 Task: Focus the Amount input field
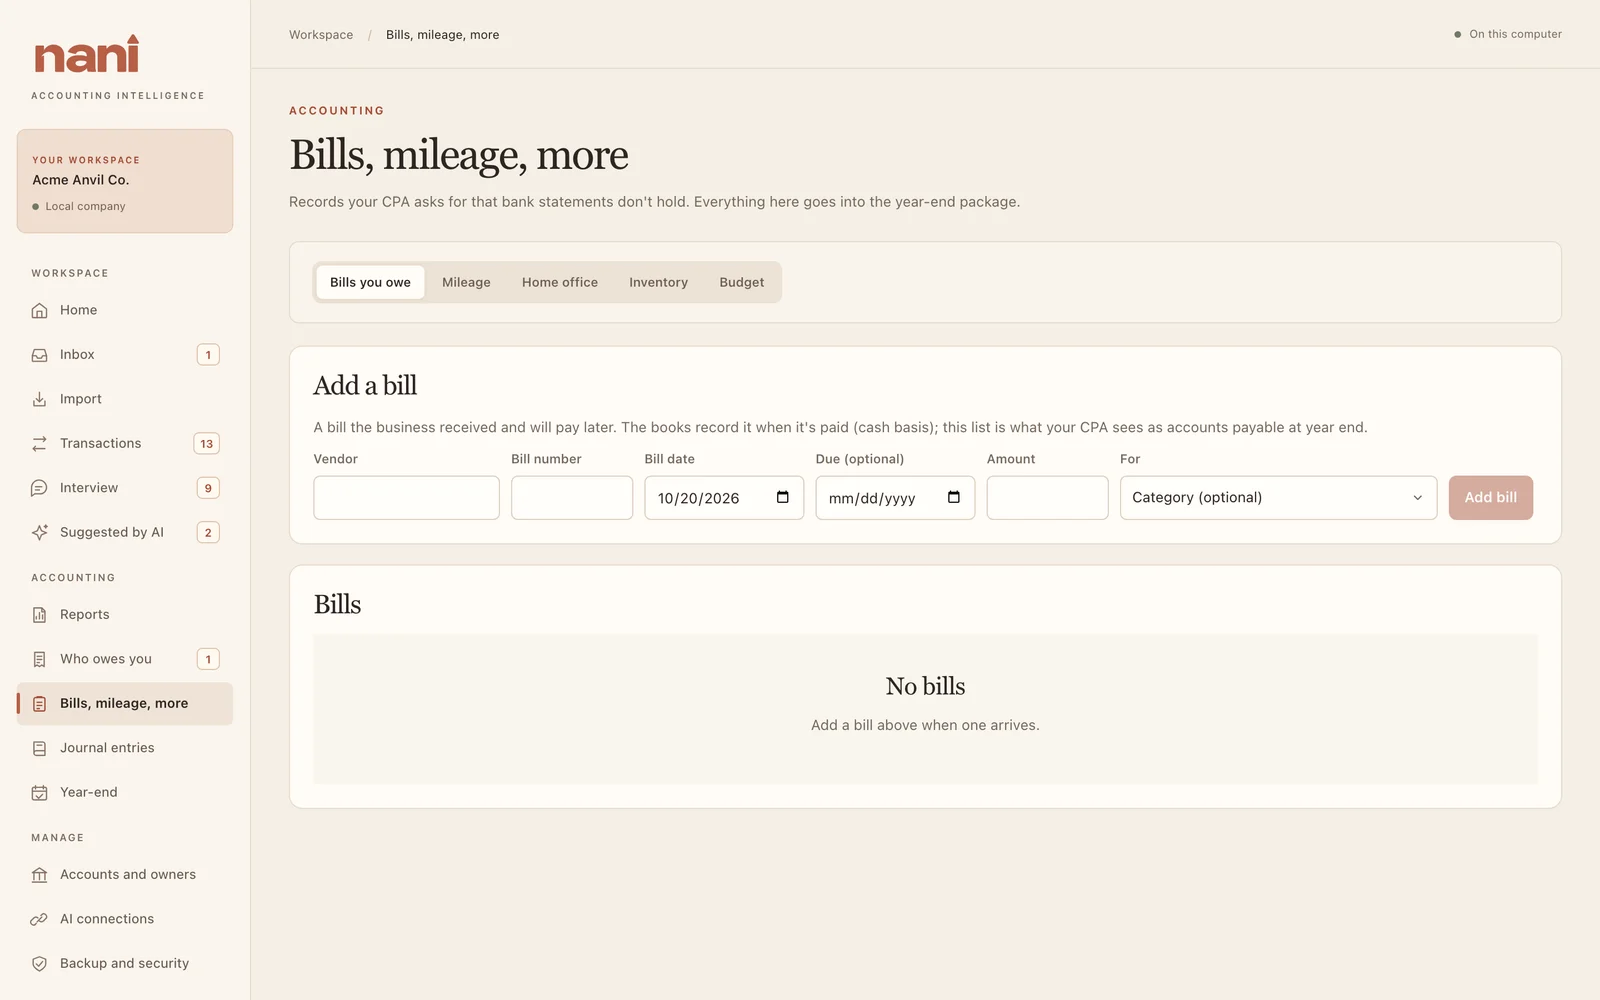pos(1047,498)
